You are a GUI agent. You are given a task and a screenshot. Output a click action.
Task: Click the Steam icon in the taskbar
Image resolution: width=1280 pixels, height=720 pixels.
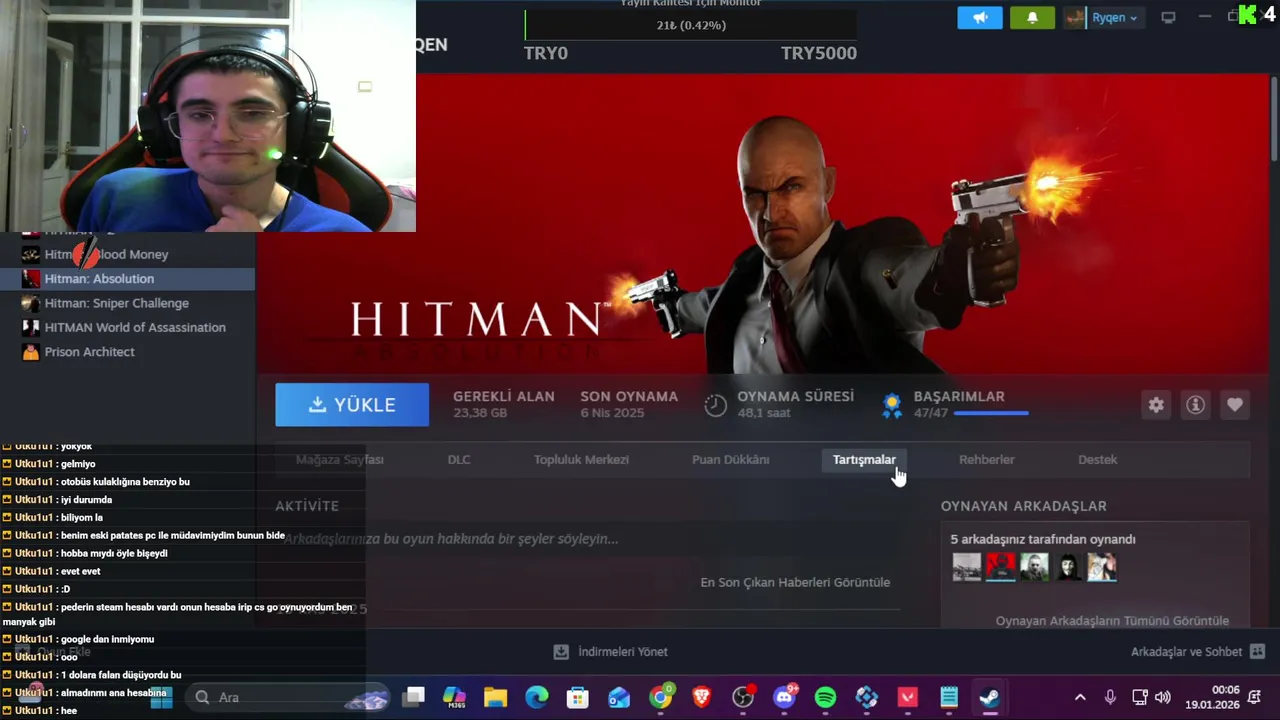click(x=990, y=697)
